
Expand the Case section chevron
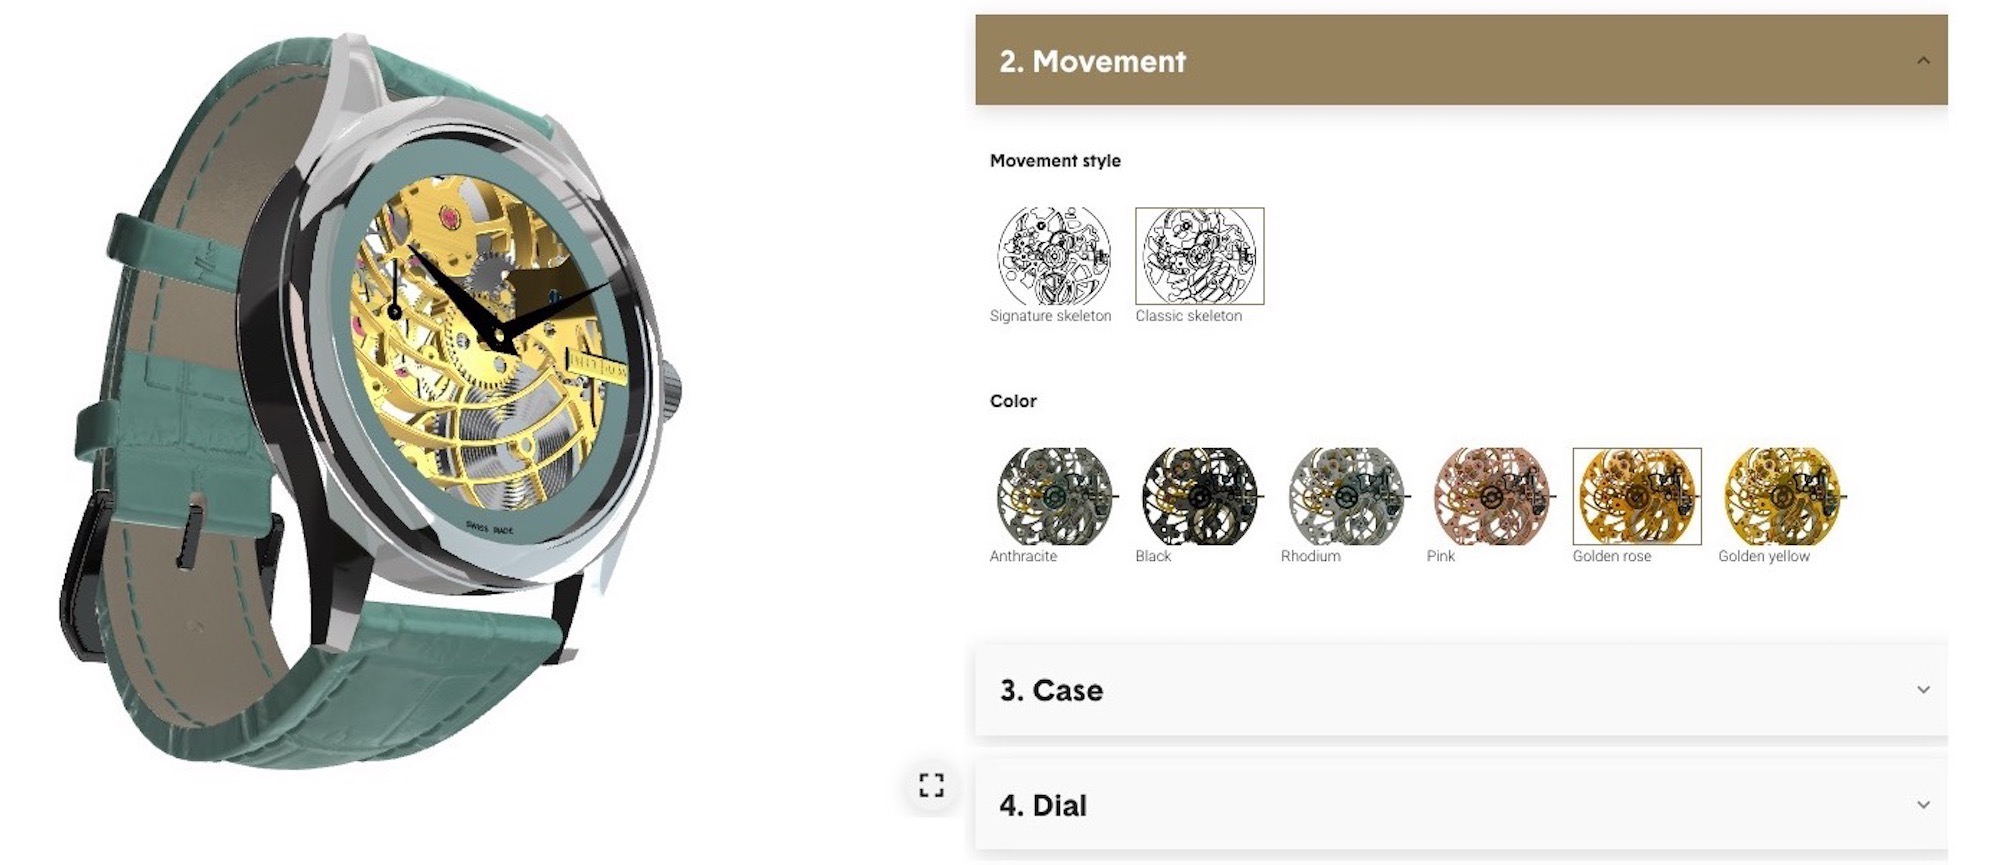[x=1923, y=690]
